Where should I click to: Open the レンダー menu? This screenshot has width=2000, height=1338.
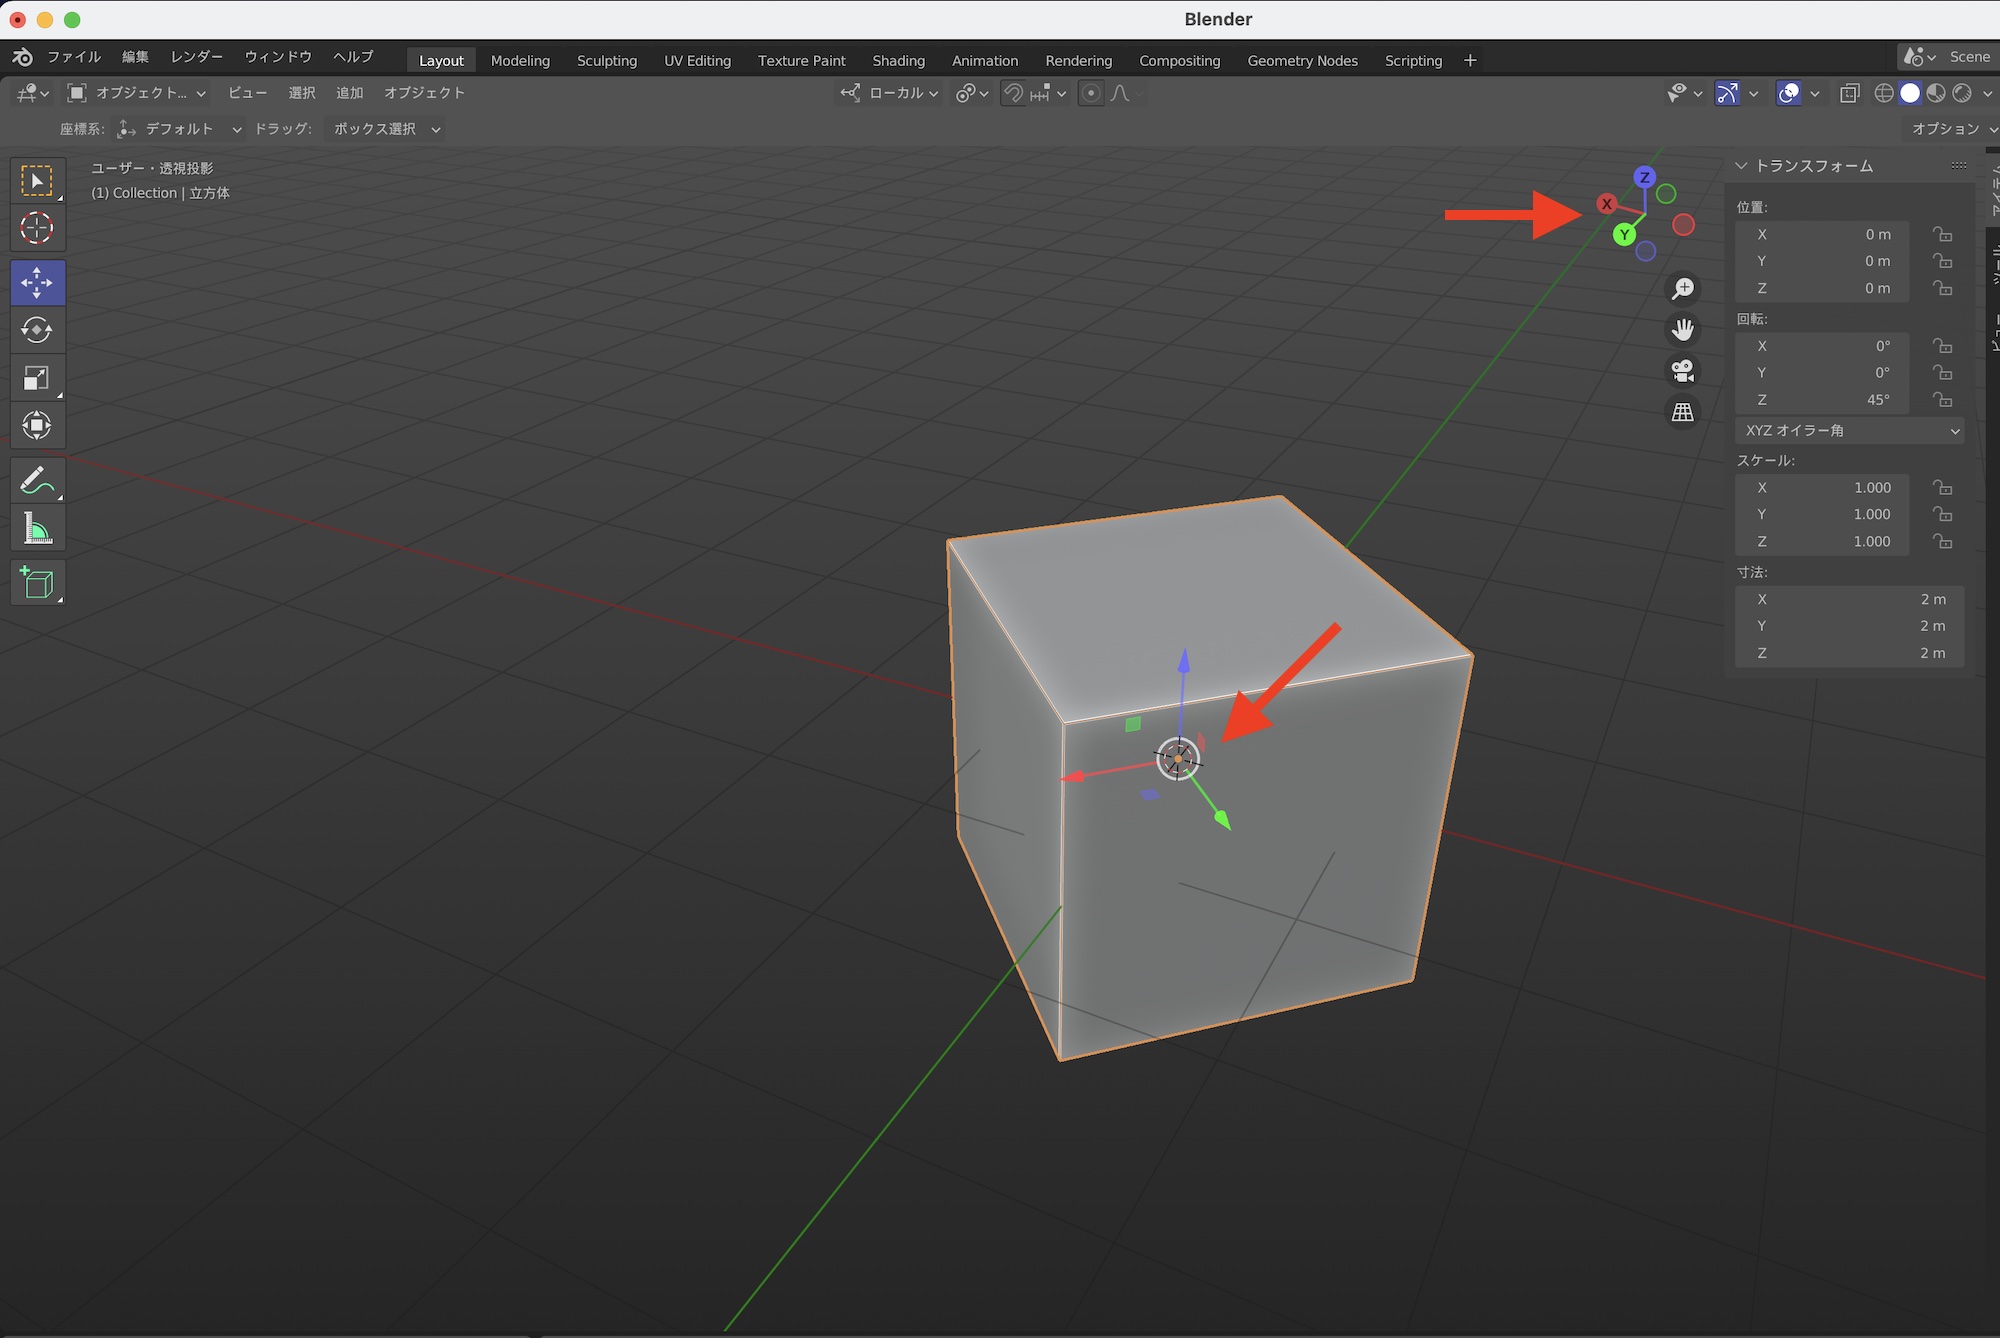pyautogui.click(x=196, y=57)
